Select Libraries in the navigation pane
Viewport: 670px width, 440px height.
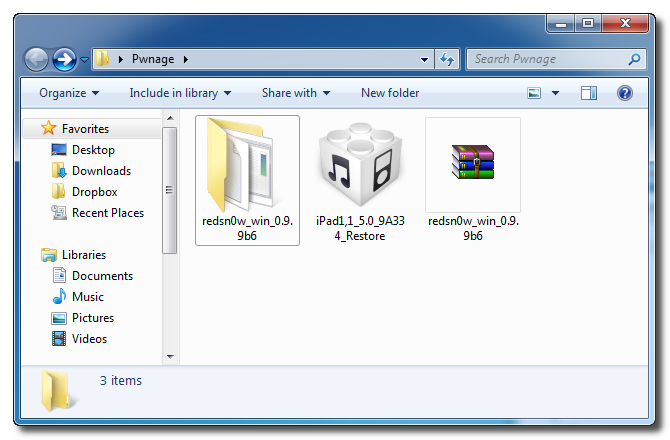(x=84, y=255)
